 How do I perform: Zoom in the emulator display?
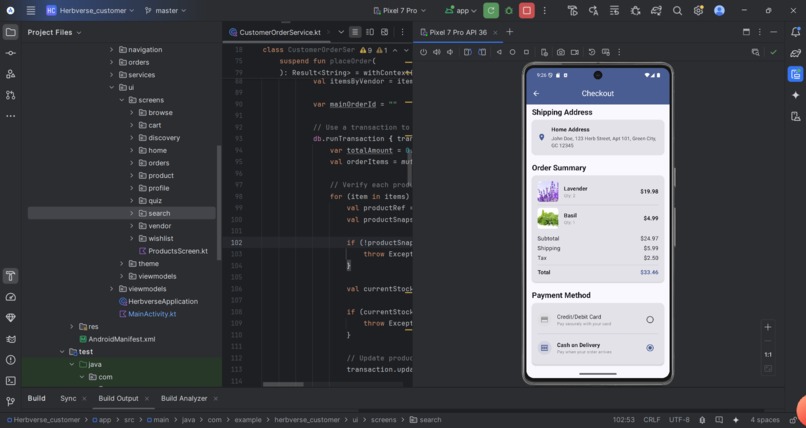[x=768, y=327]
